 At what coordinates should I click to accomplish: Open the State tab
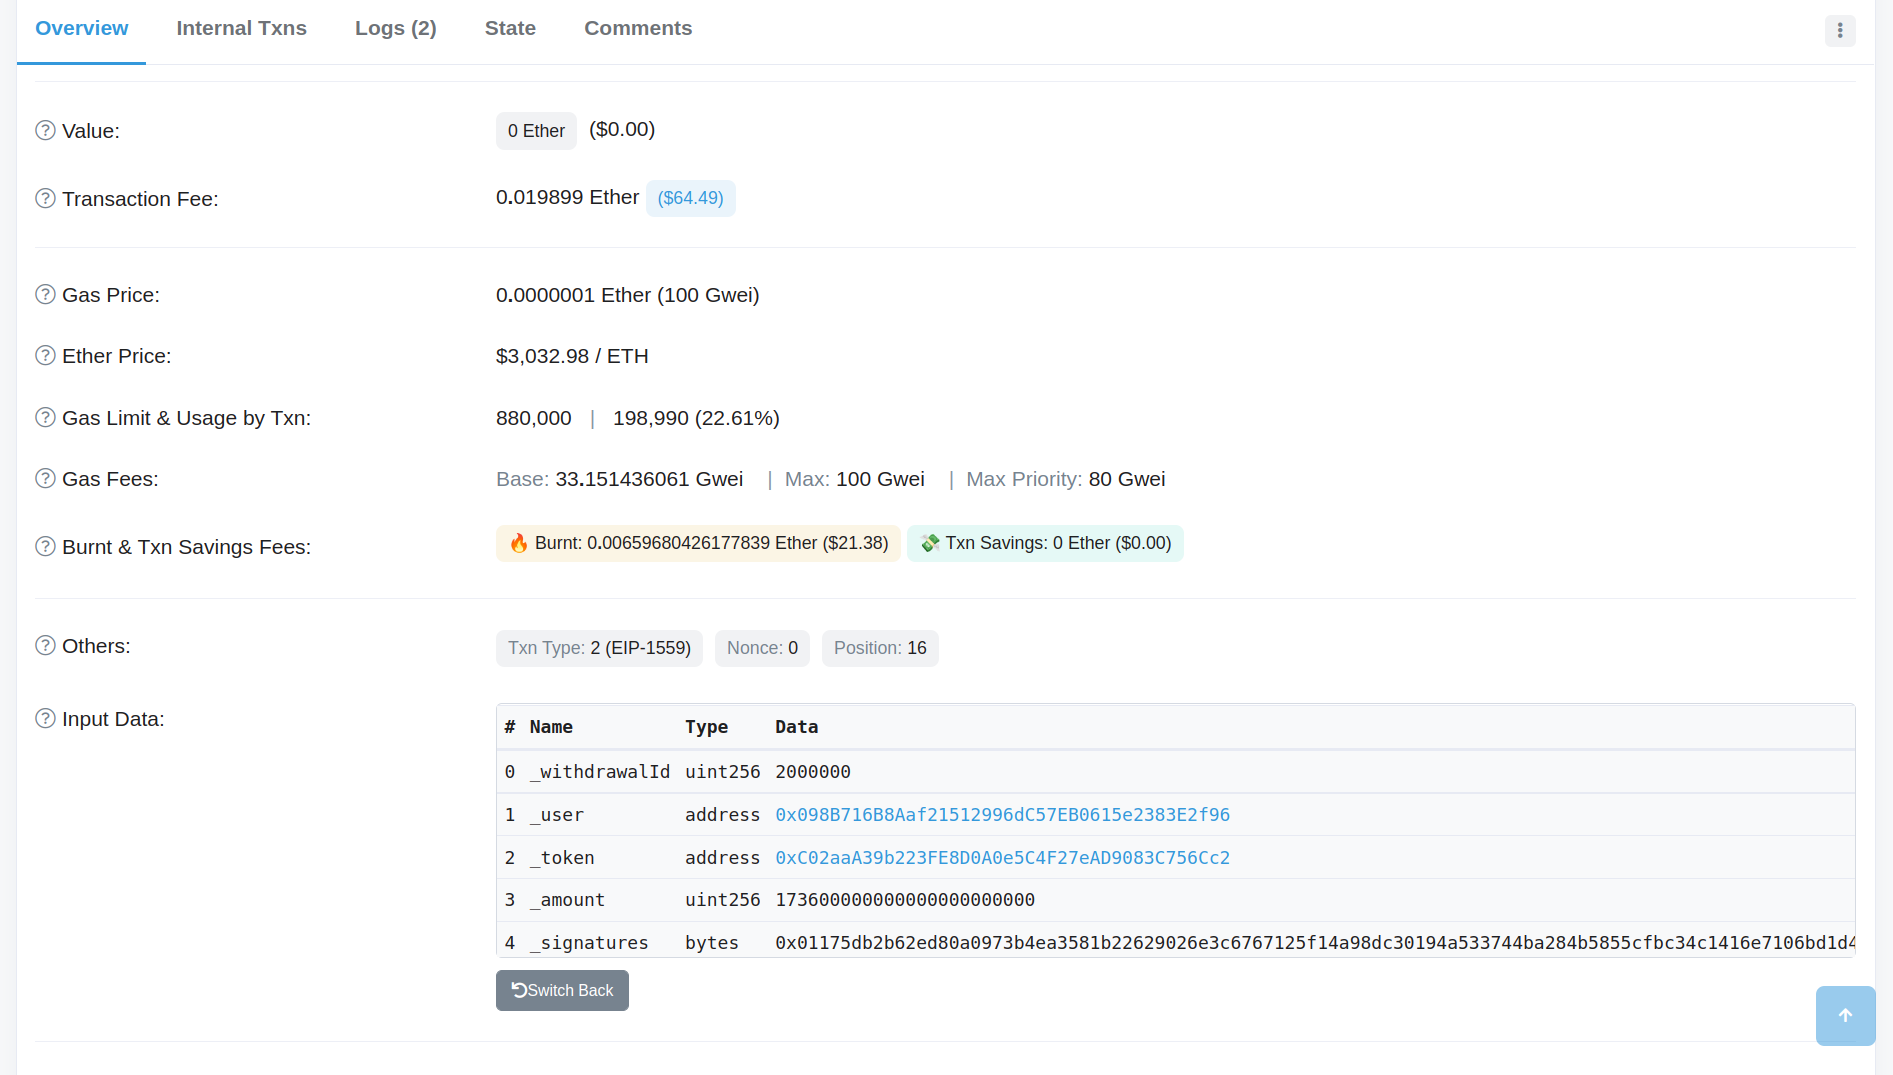pos(510,28)
